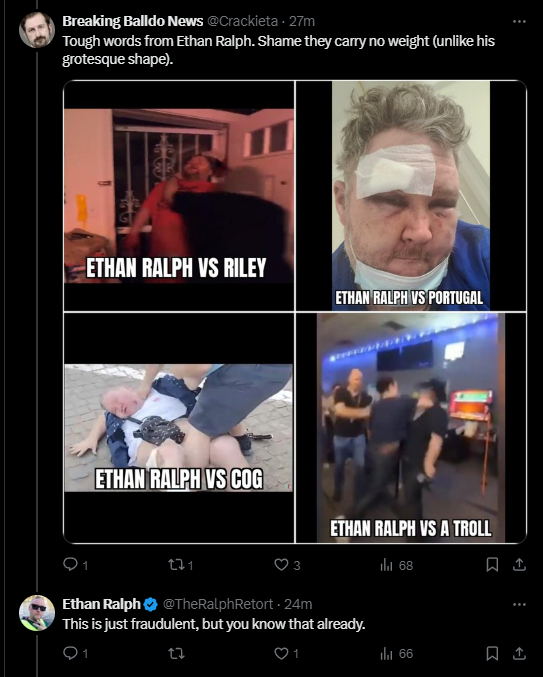Open more options on Breaking Balldo News tweet
Image resolution: width=543 pixels, height=677 pixels.
coord(519,21)
